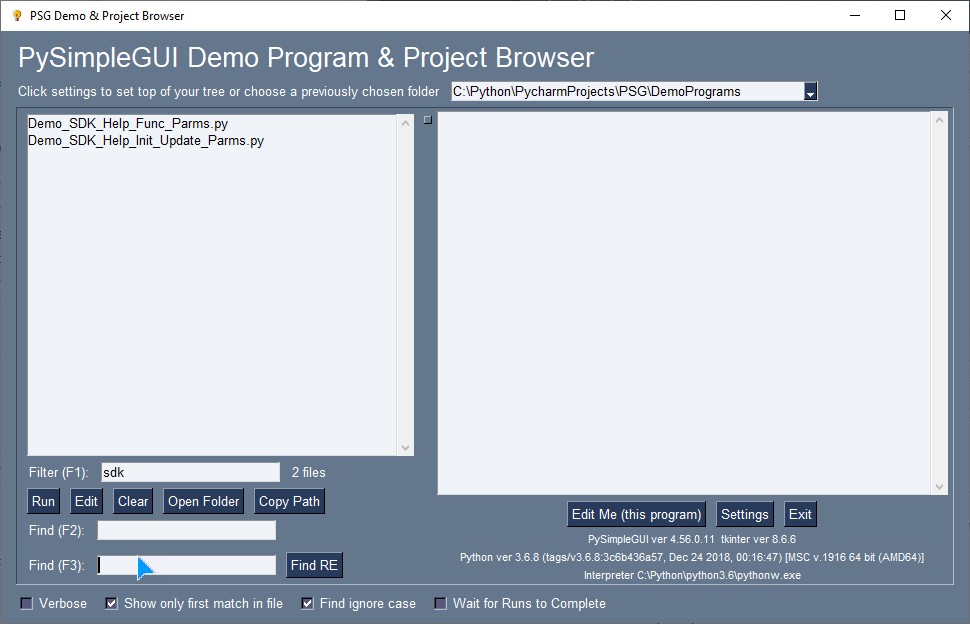Open the Settings button
The image size is (970, 624).
pos(745,515)
